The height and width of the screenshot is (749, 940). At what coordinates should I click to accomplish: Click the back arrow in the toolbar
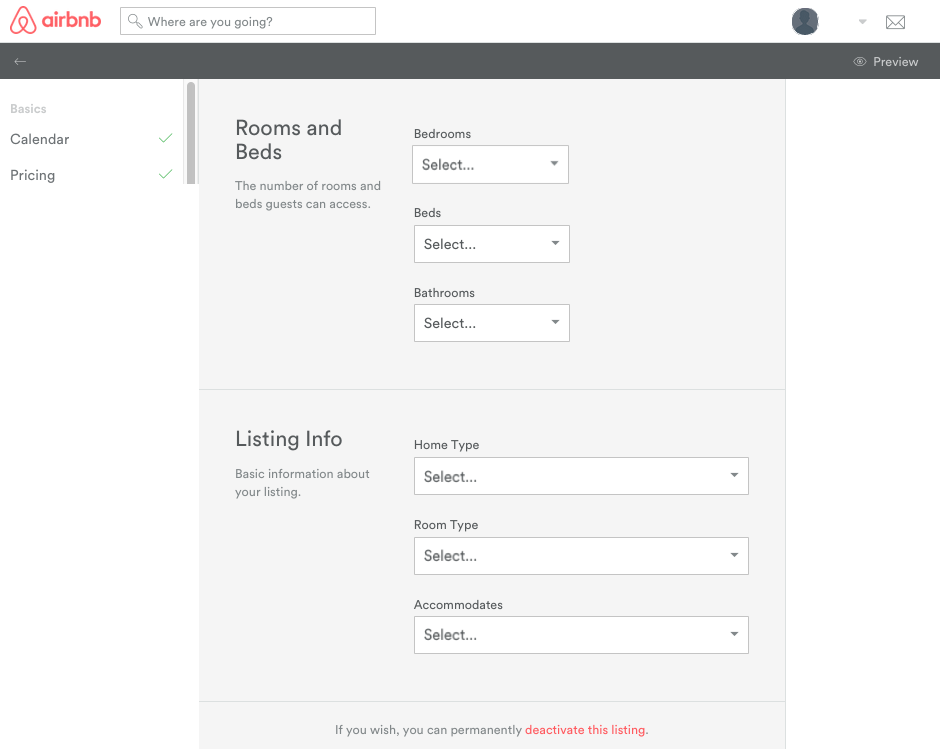coord(20,61)
